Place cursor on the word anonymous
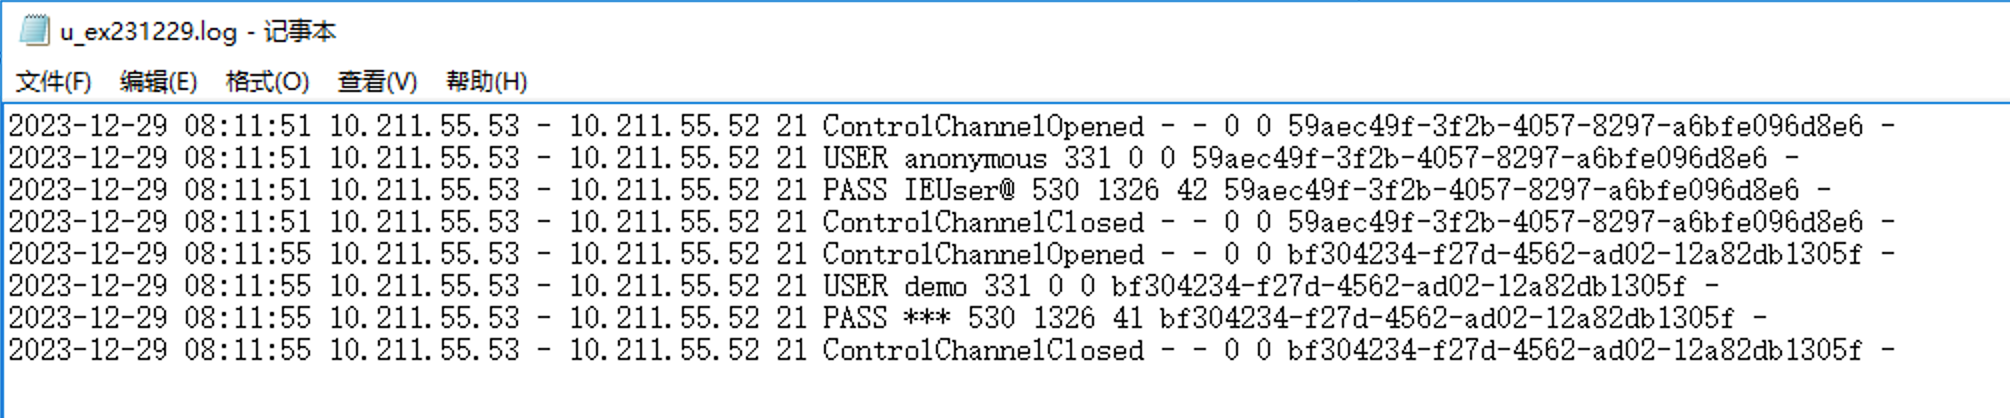 (975, 158)
